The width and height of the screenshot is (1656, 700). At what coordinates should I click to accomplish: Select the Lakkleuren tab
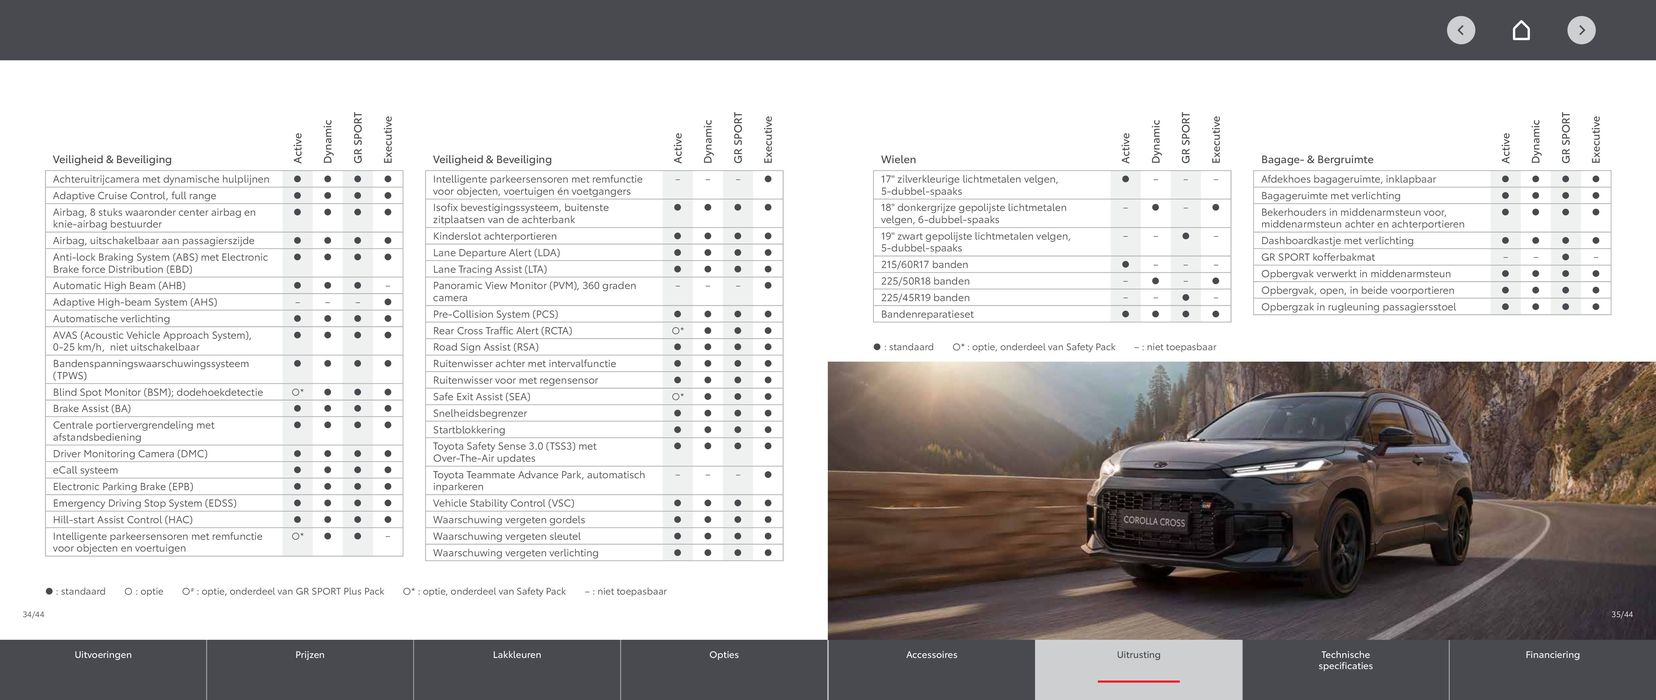tap(517, 655)
